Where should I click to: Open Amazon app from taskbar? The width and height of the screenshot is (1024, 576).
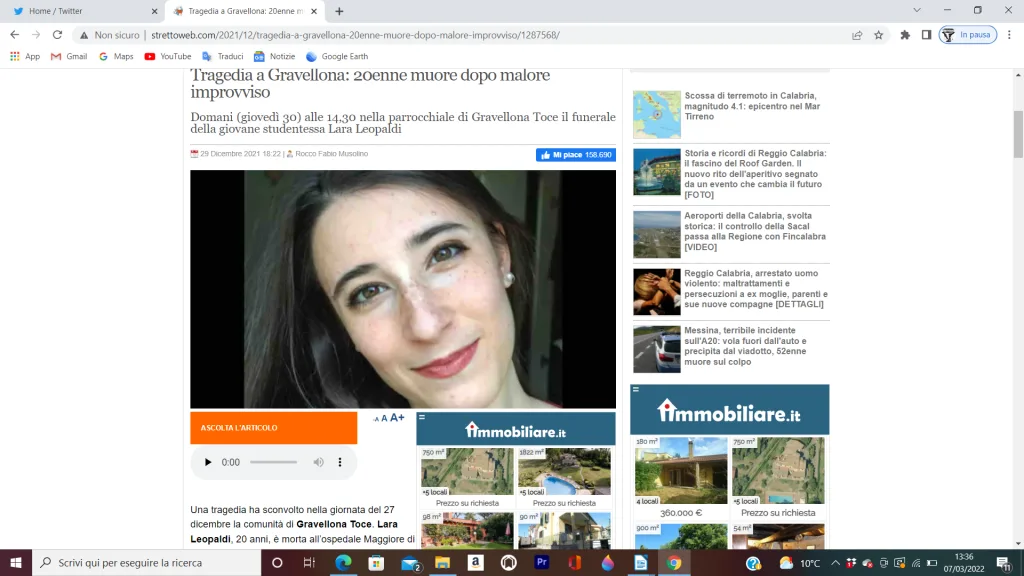coord(475,562)
